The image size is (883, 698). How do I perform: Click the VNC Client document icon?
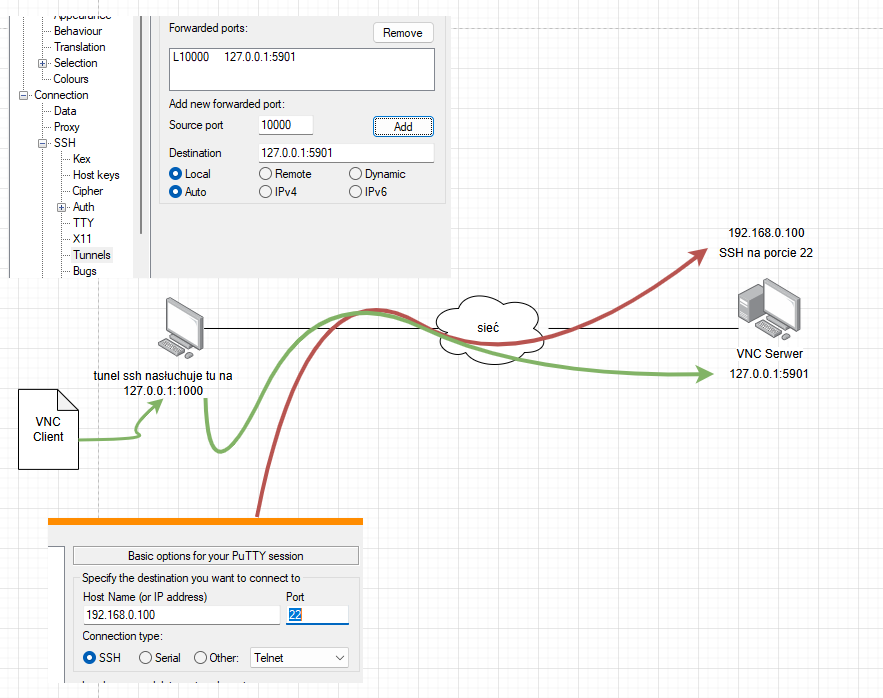(x=49, y=429)
